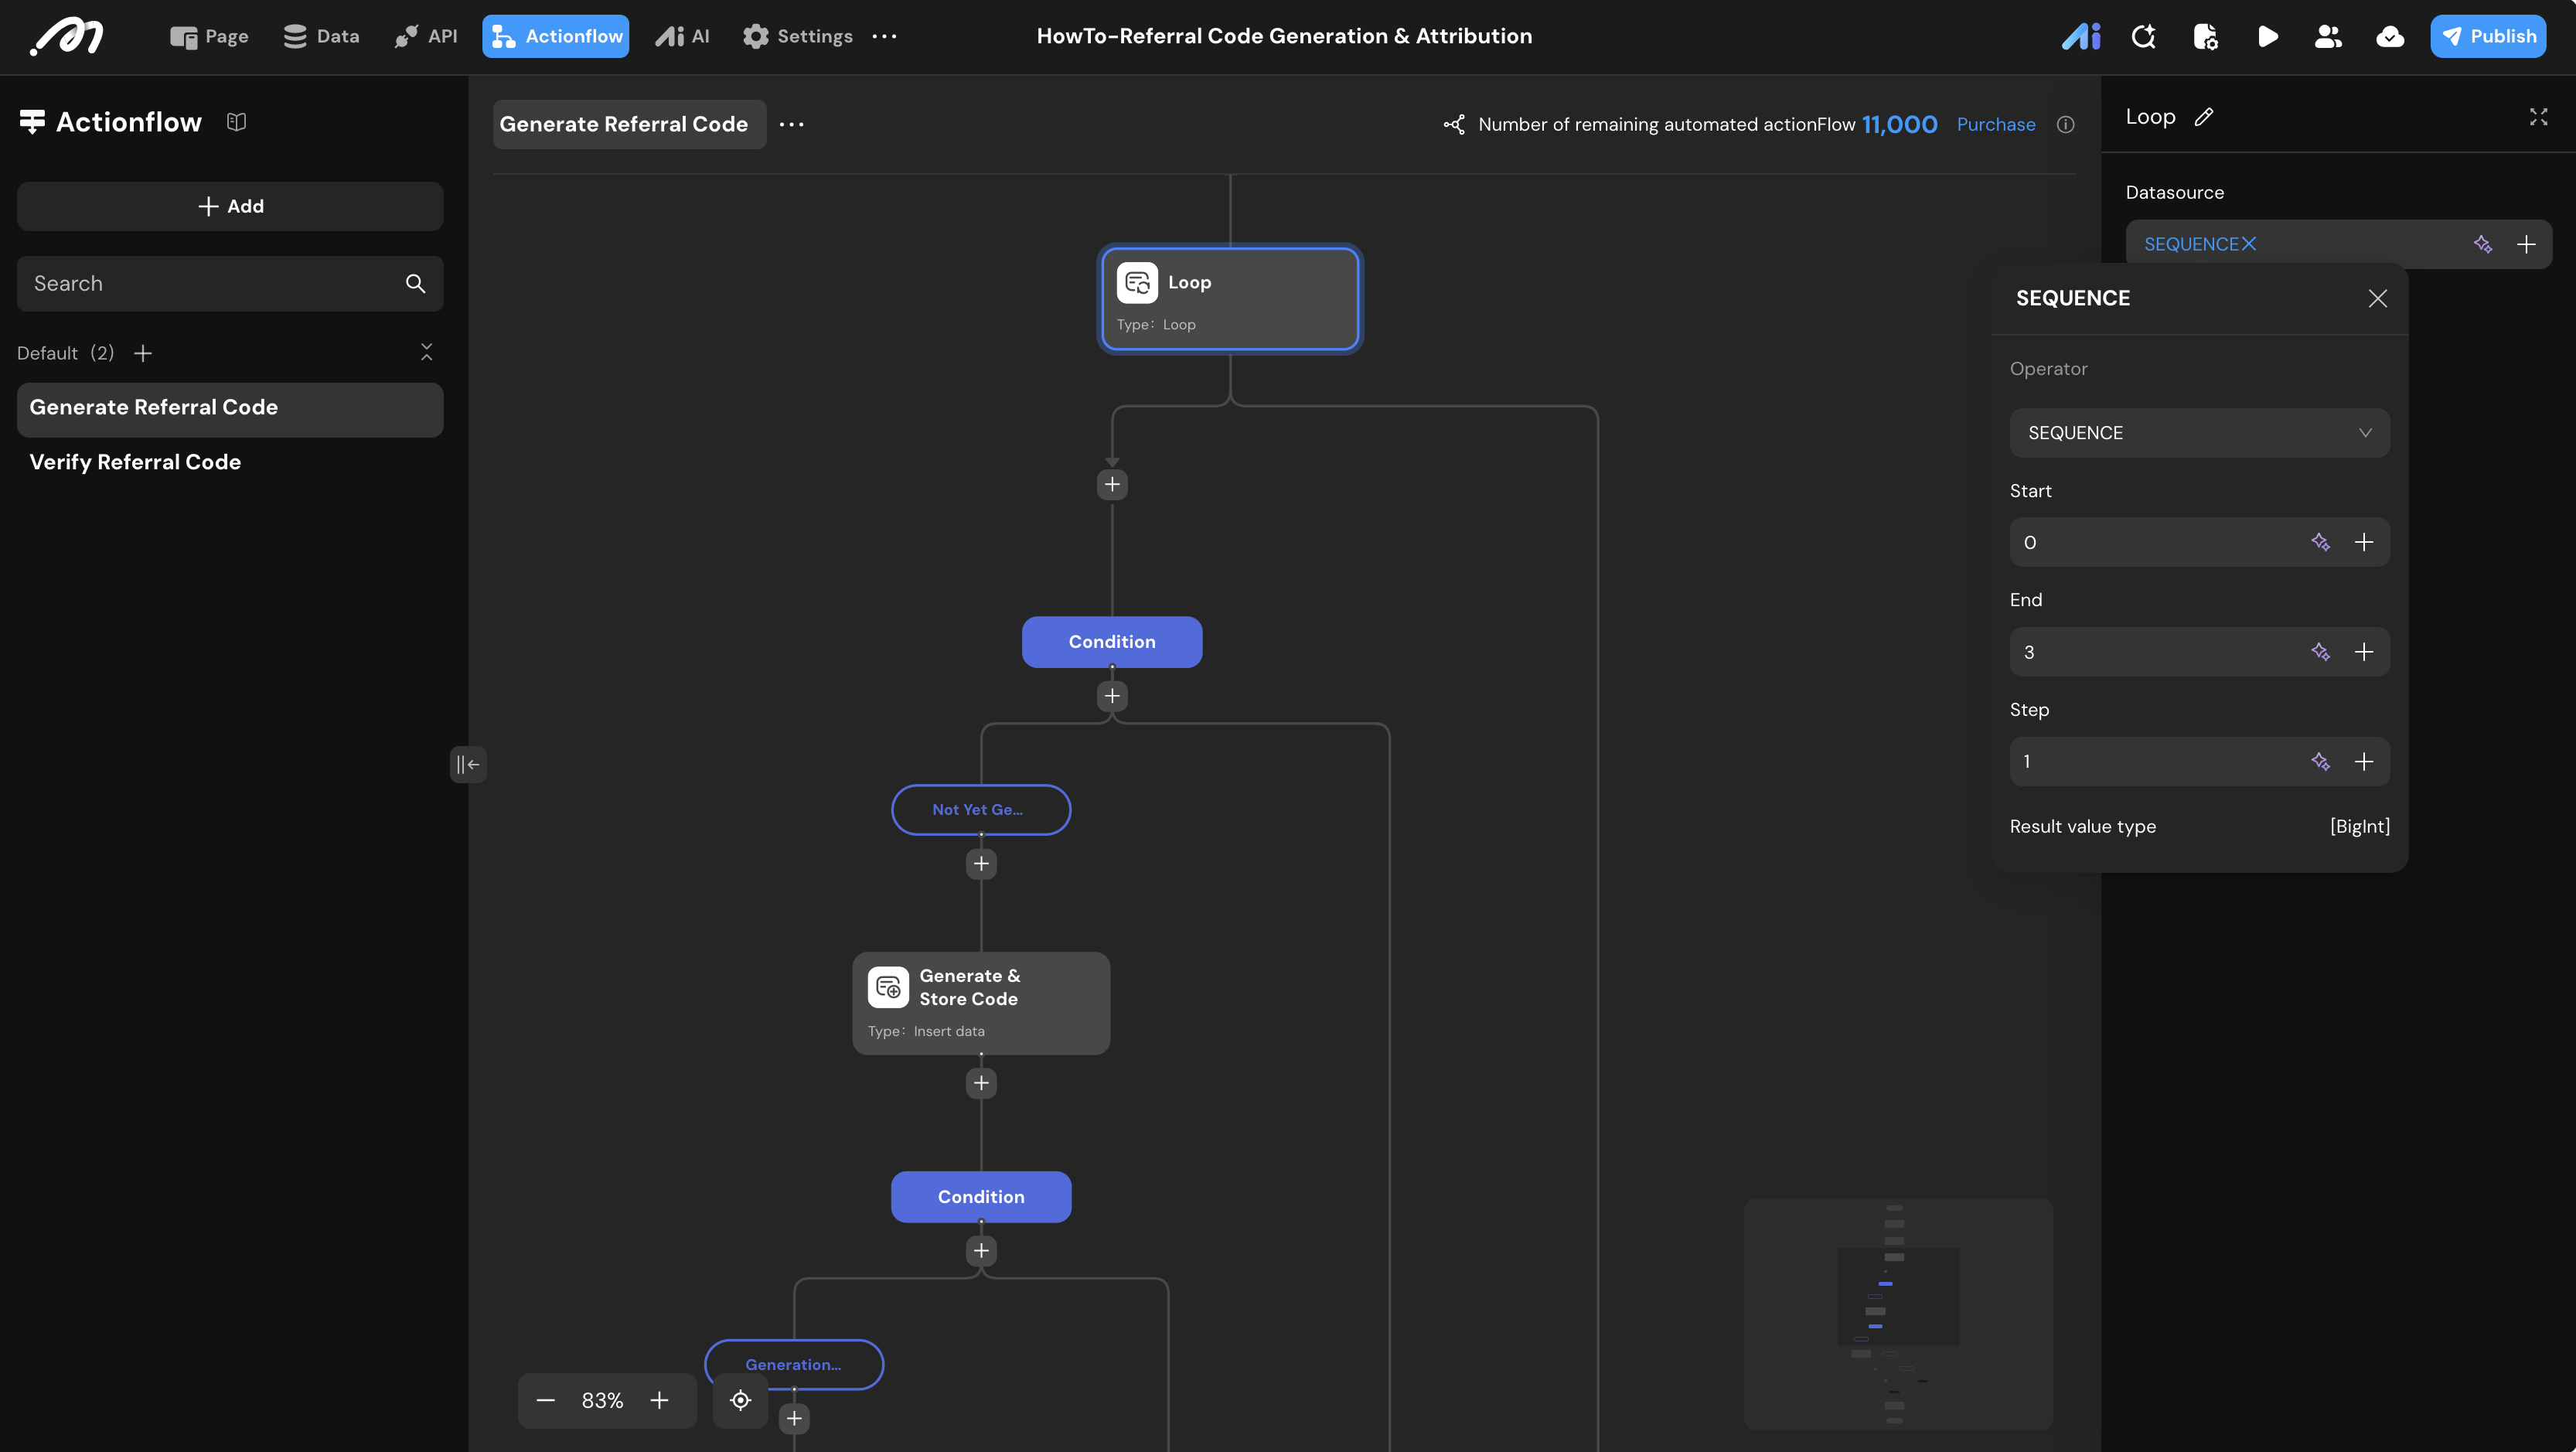The height and width of the screenshot is (1452, 2576).
Task: Open the more options menu beside Generate Referral Code
Action: [791, 124]
